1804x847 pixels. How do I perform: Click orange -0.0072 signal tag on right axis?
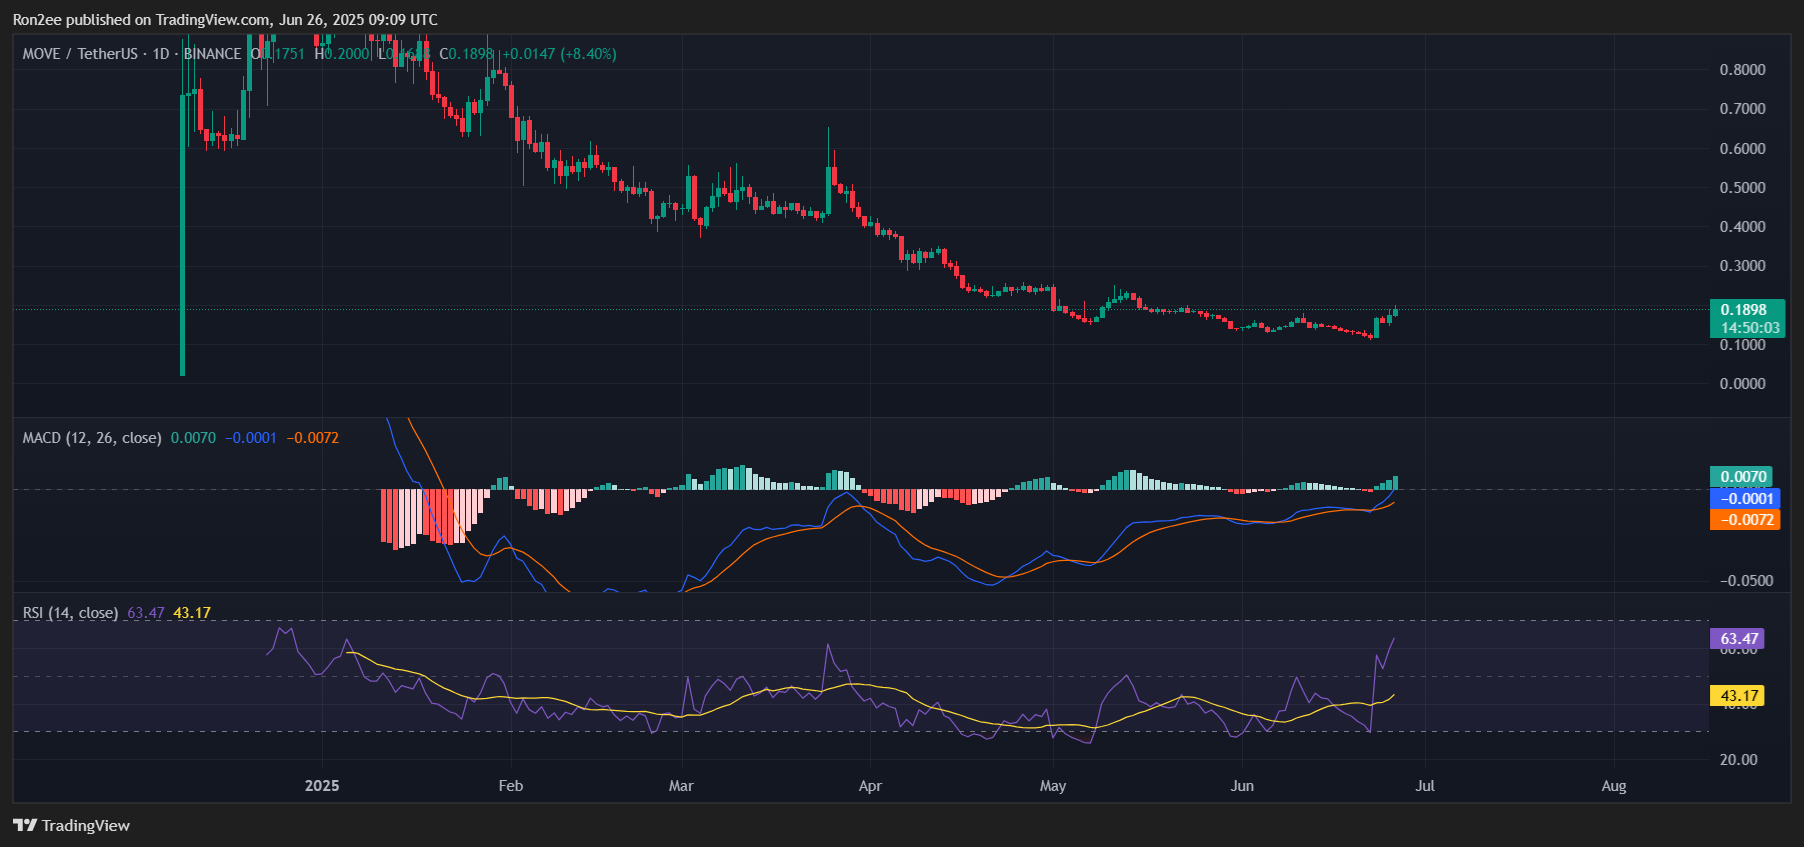pyautogui.click(x=1745, y=520)
